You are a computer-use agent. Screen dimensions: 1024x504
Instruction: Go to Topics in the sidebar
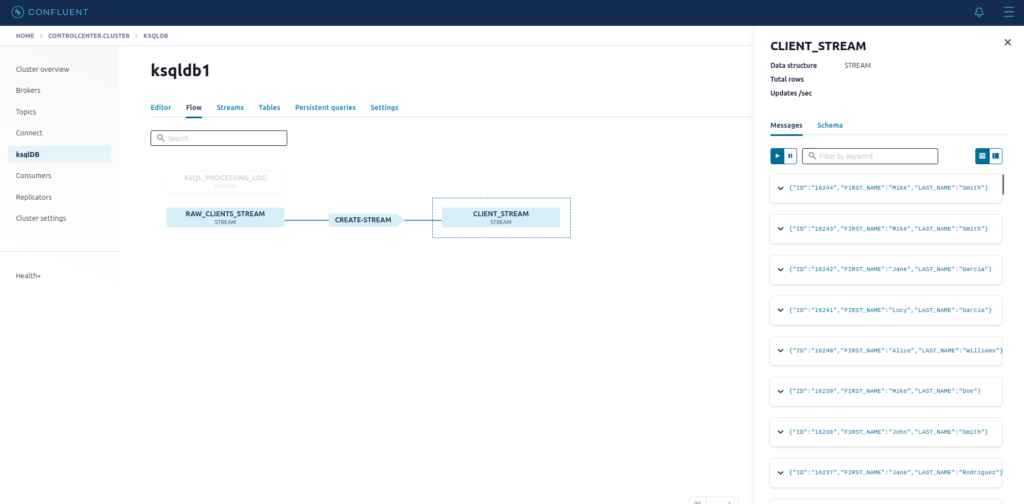28,112
